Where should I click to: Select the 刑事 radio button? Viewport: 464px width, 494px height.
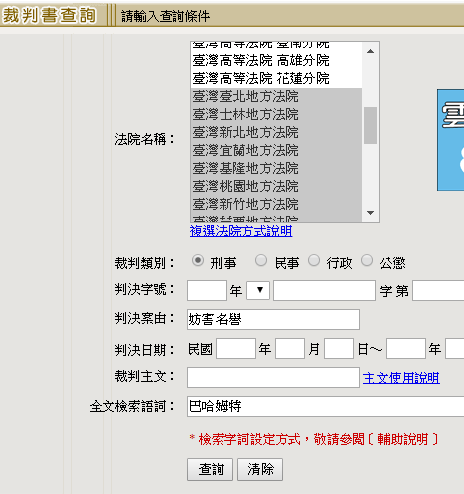[198, 260]
